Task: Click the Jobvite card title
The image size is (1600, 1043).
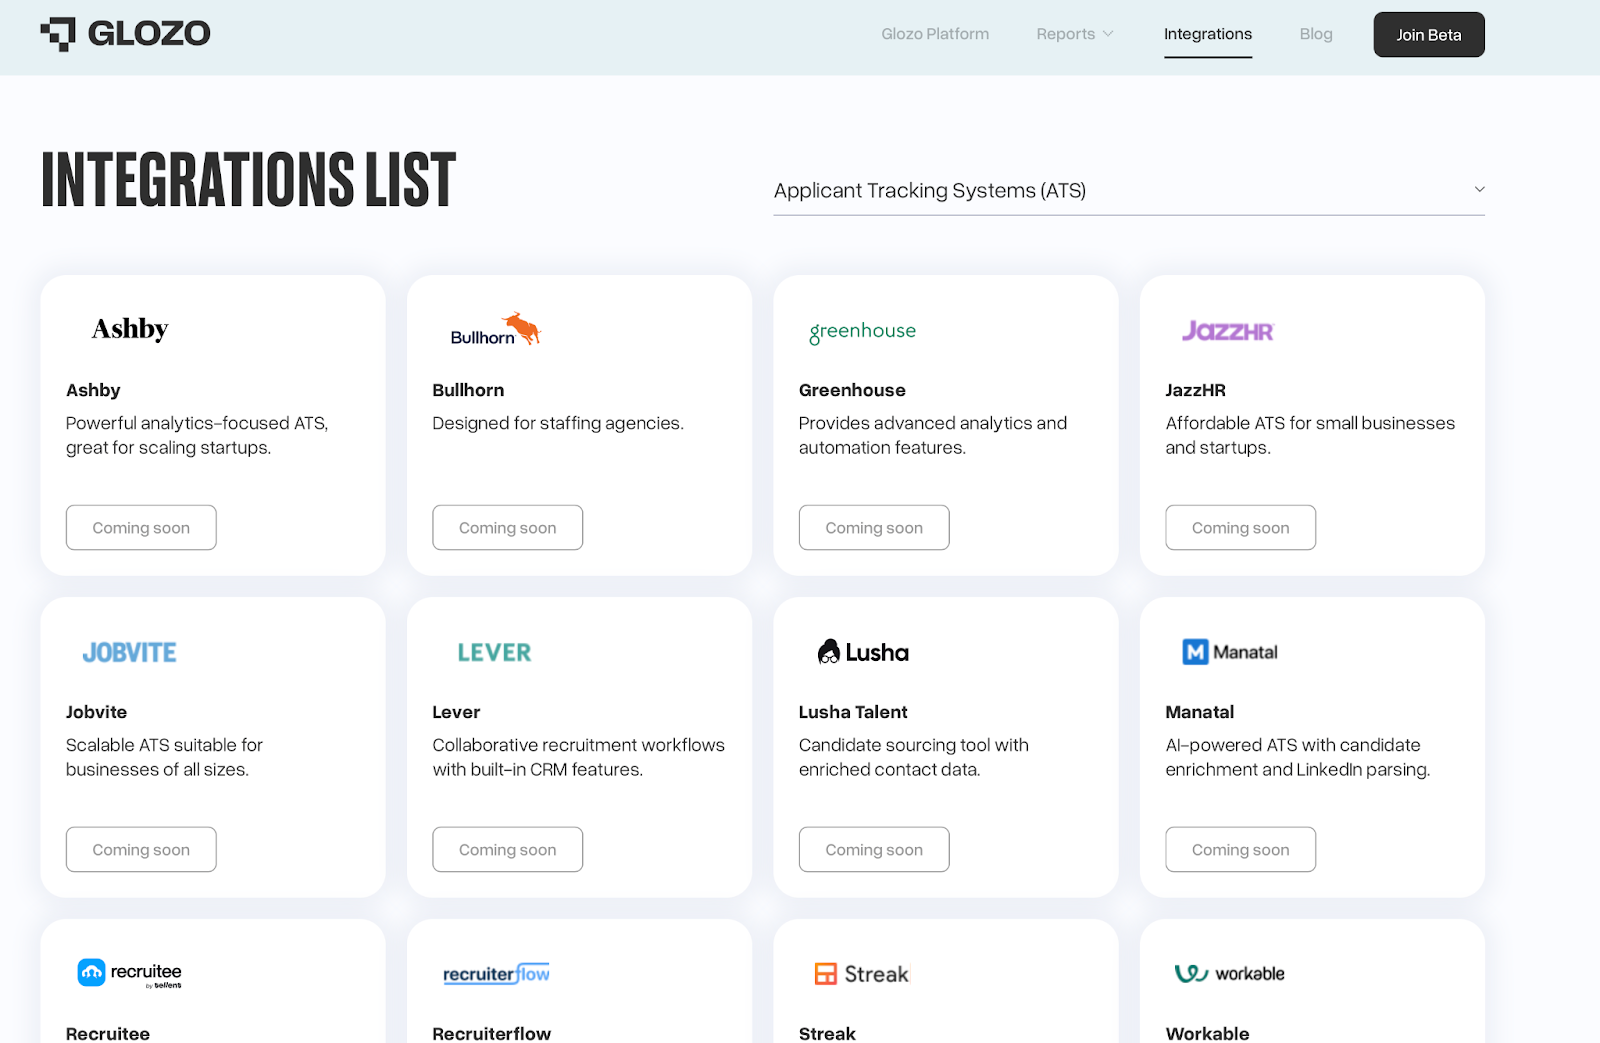Action: coord(96,712)
